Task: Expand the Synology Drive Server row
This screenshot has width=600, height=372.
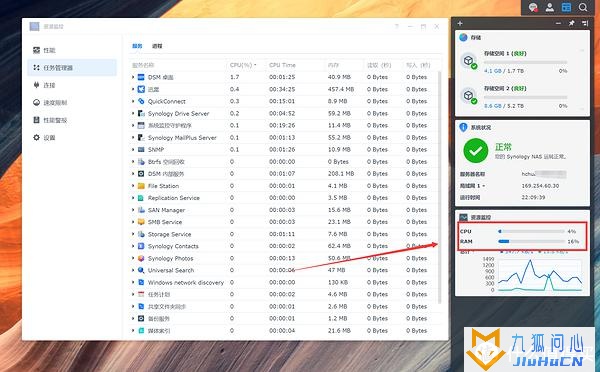Action: point(133,113)
